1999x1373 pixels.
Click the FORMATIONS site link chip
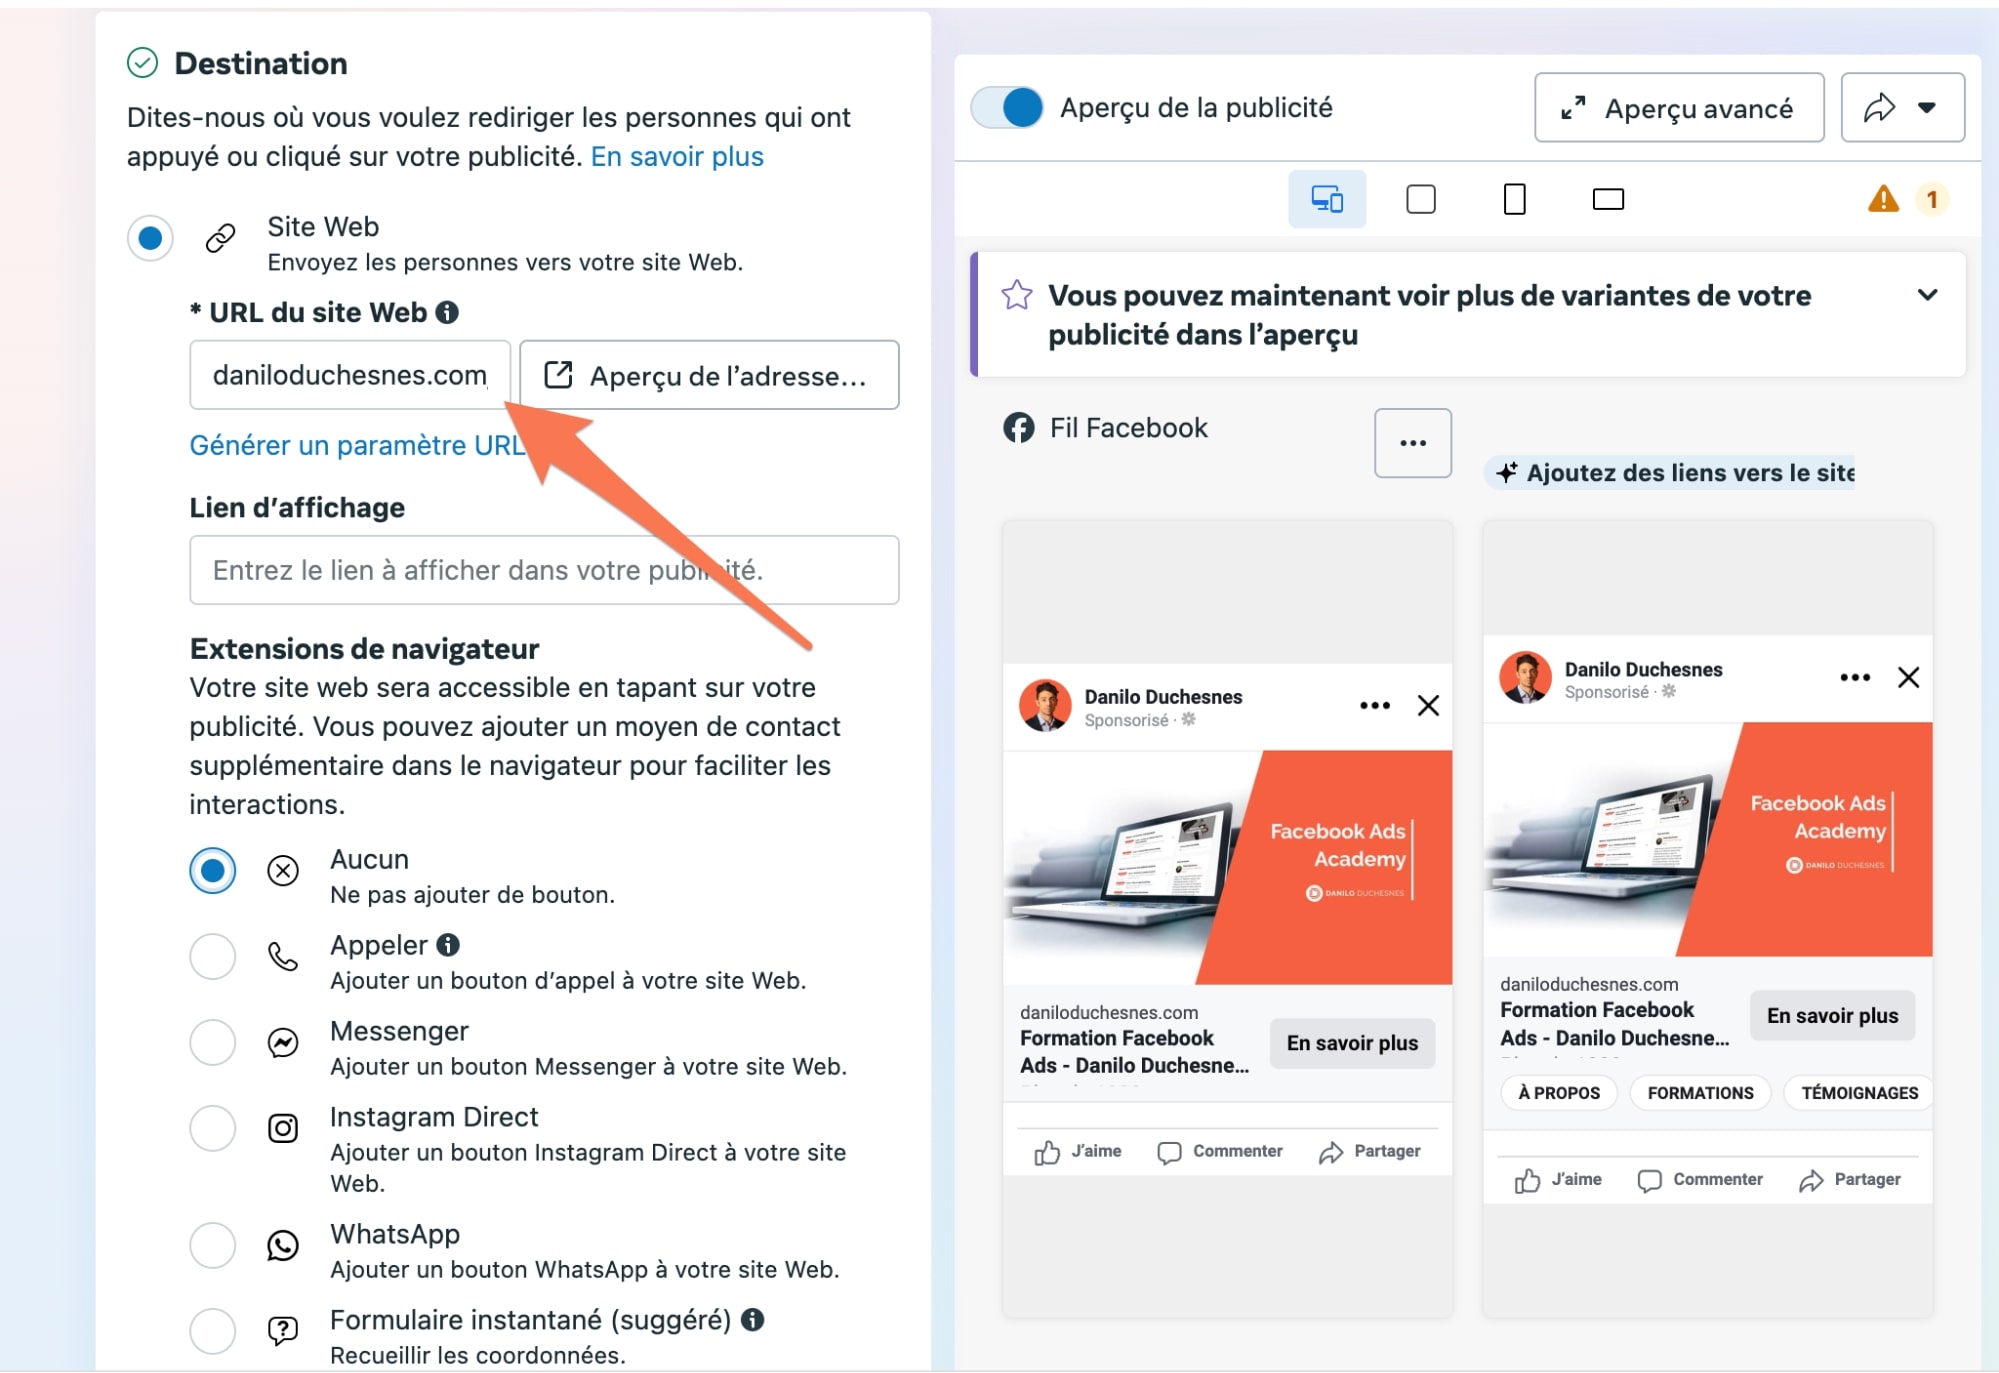pos(1700,1093)
